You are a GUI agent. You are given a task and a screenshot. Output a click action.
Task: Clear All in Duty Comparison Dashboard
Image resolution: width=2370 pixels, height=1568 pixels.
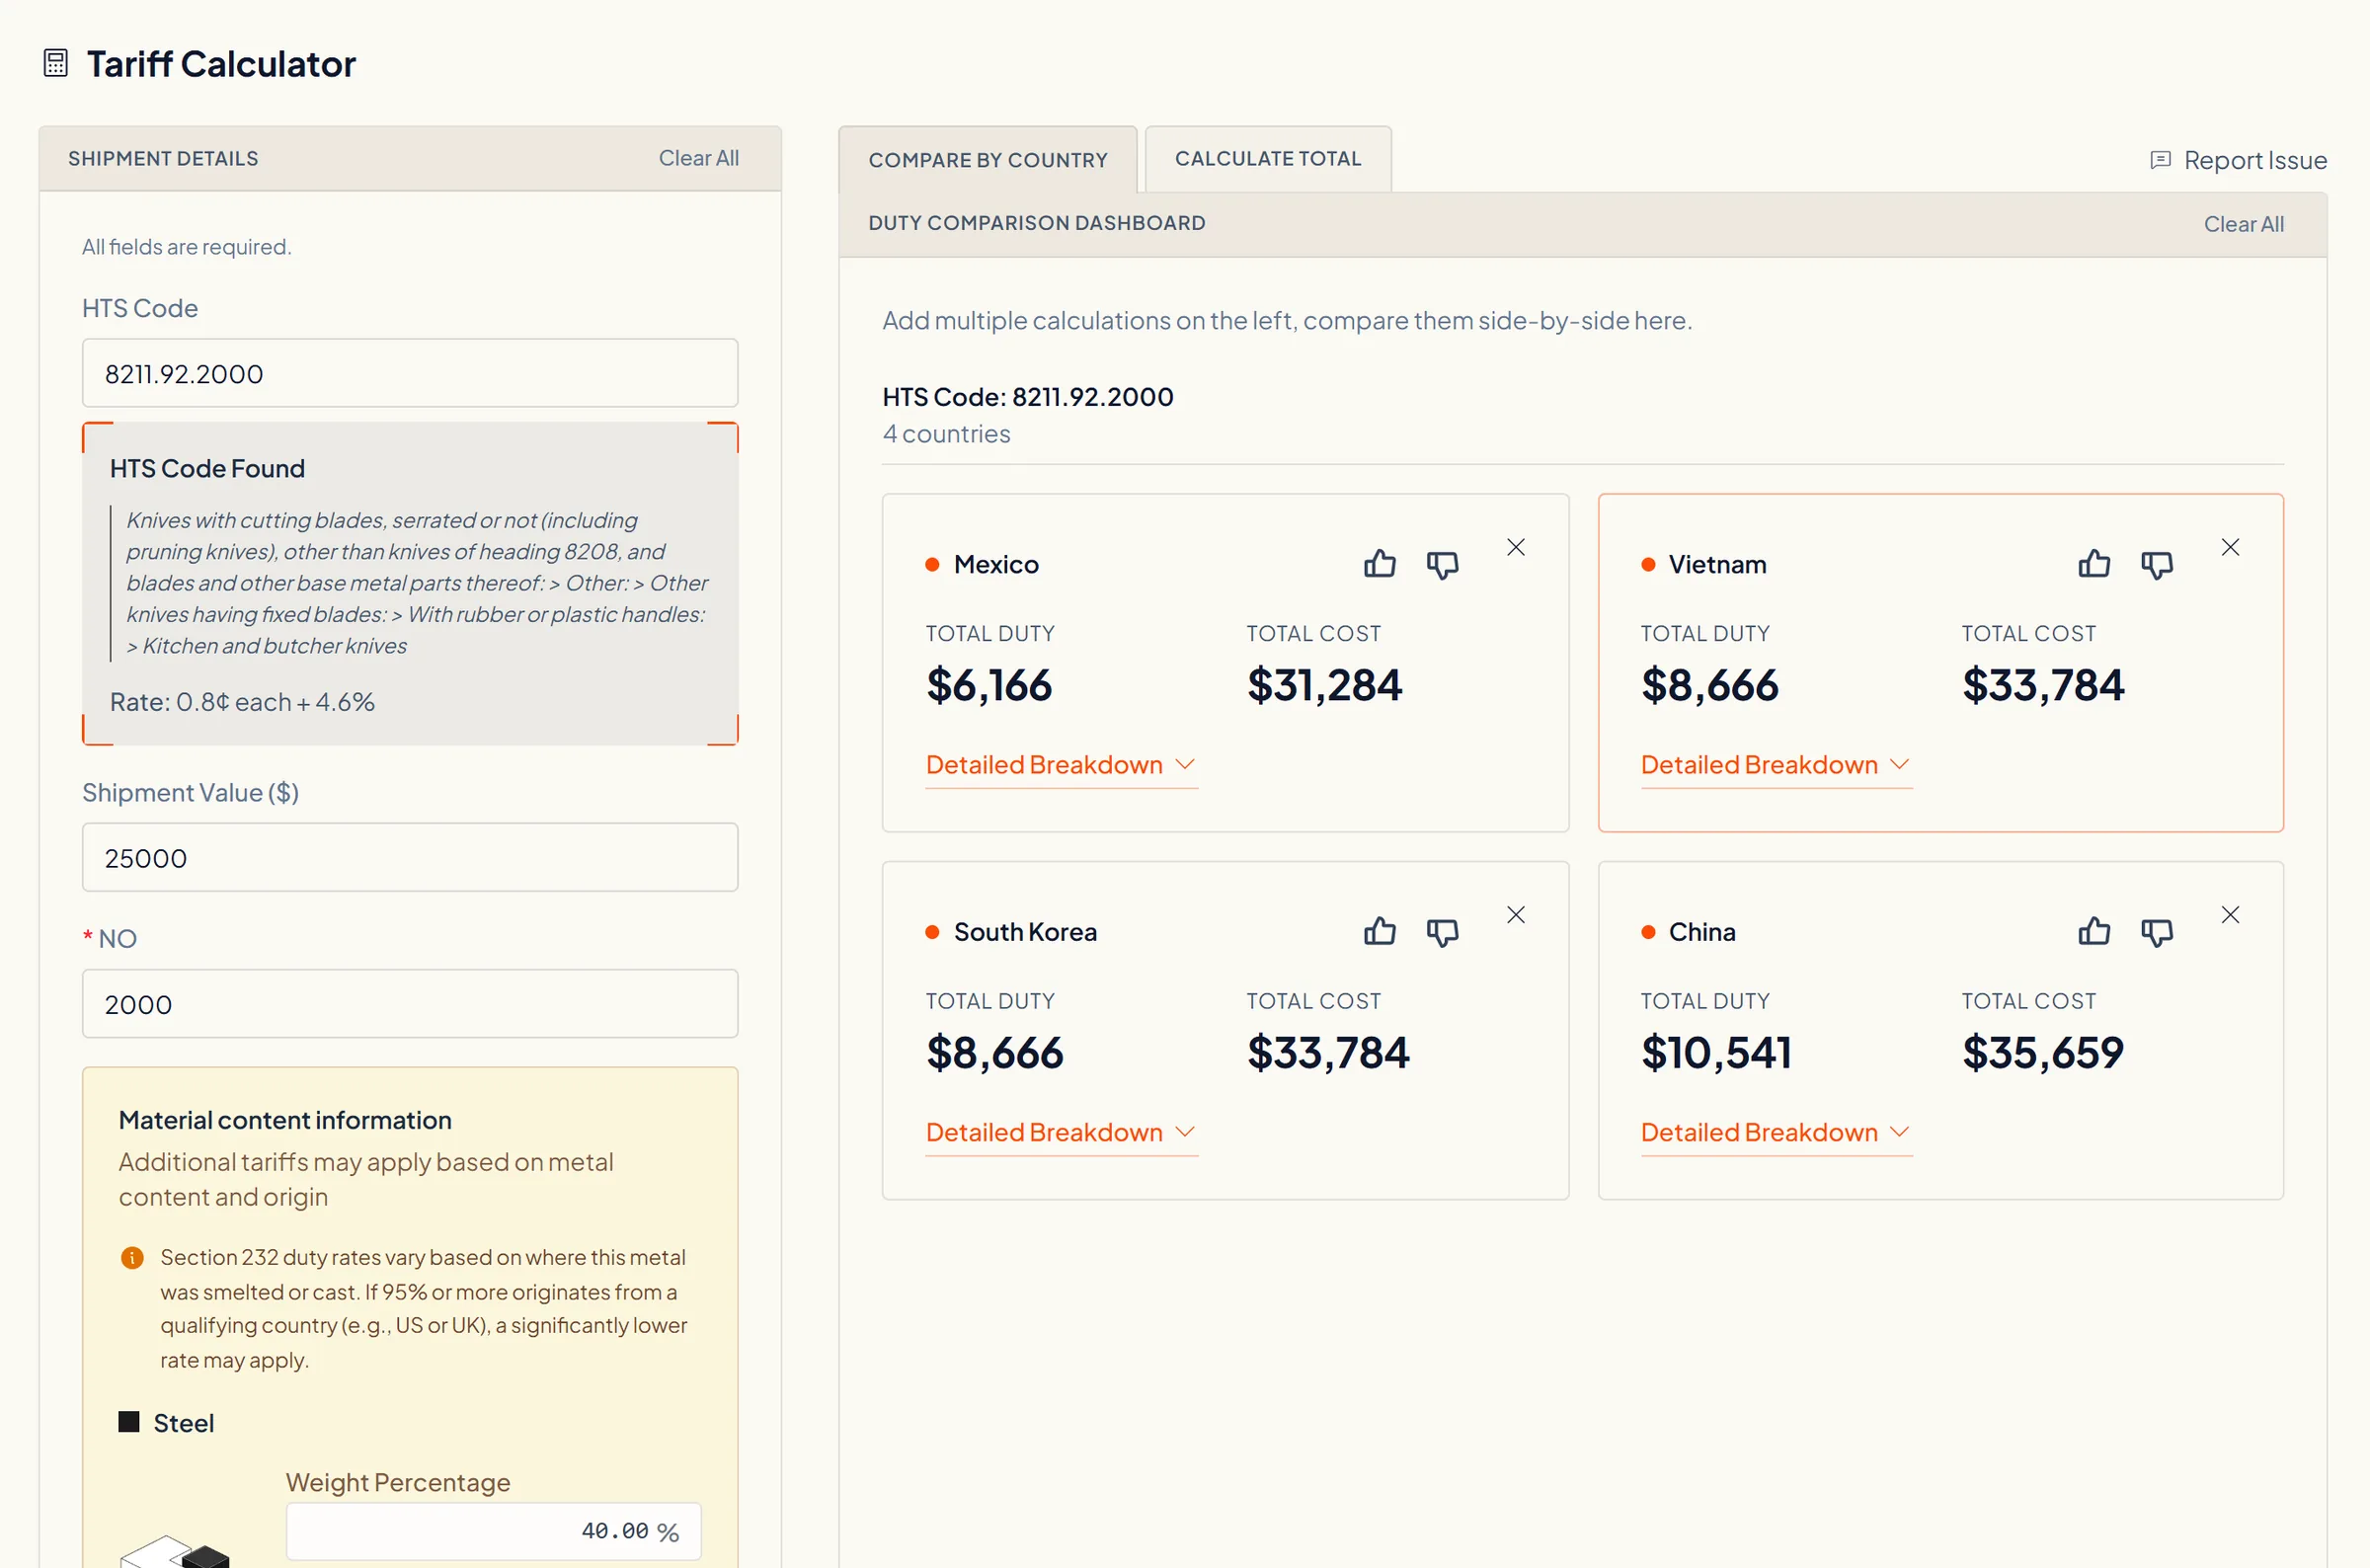point(2244,224)
